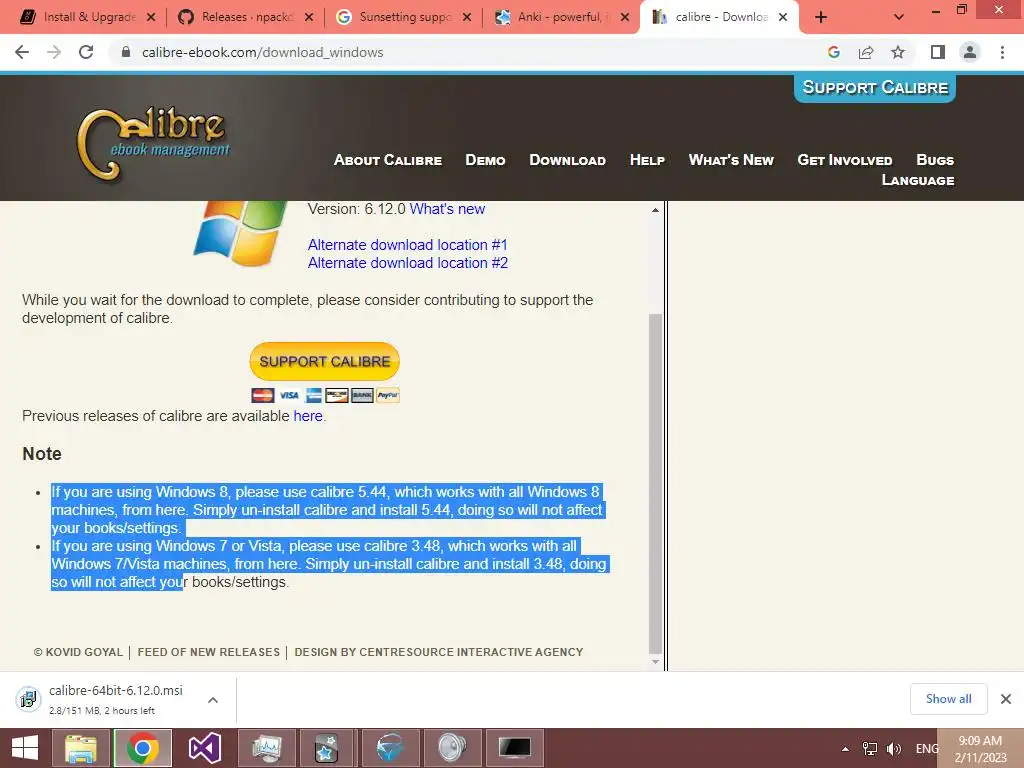Reload the calibre download page

(x=86, y=52)
